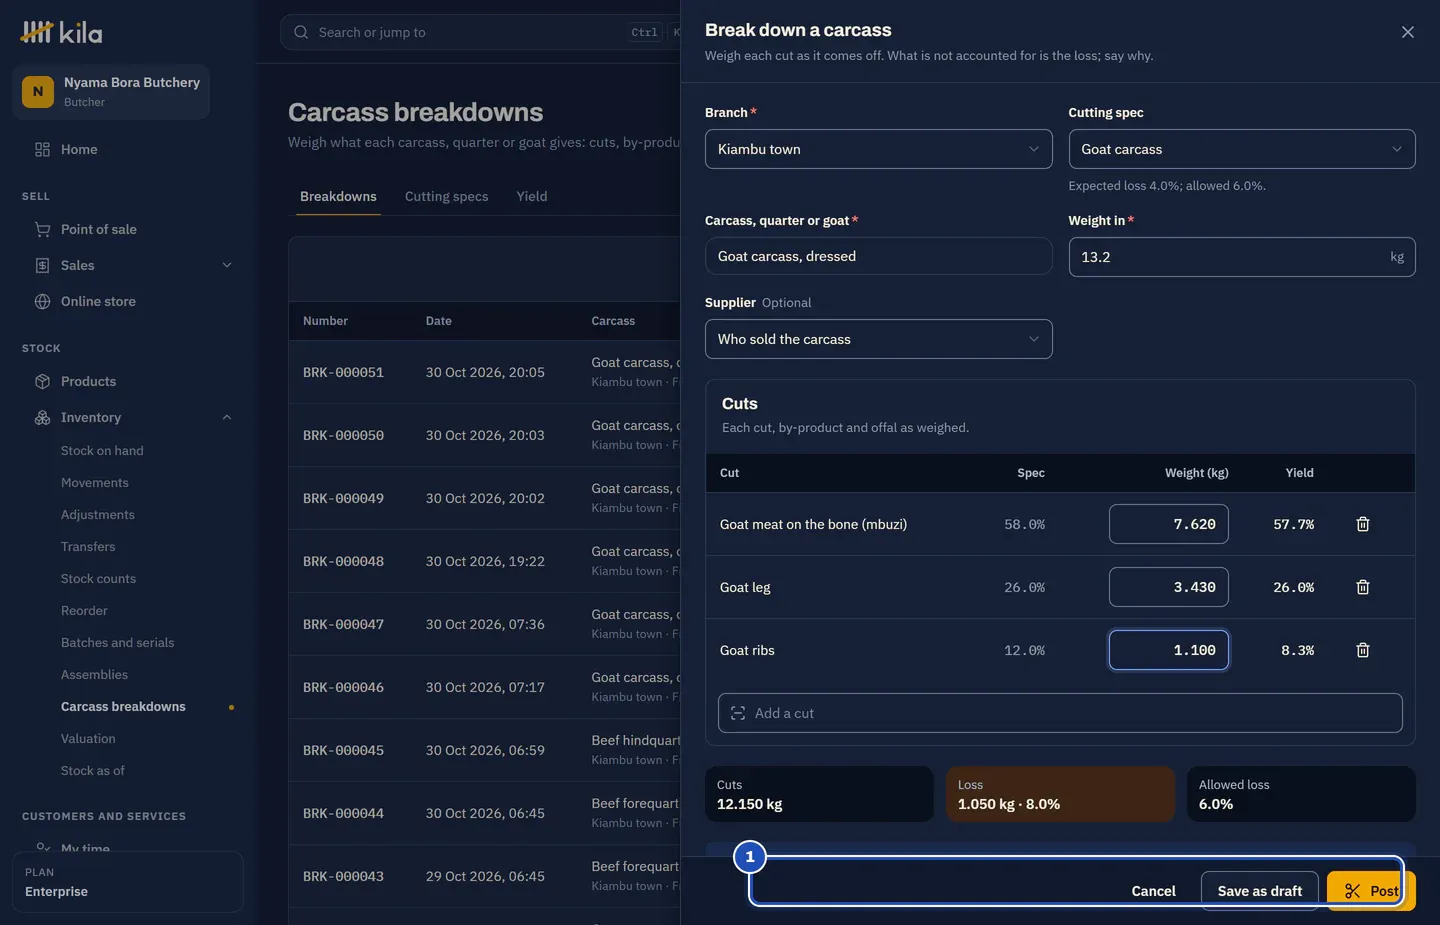Viewport: 1440px width, 925px height.
Task: Open the Supplier dropdown
Action: tap(878, 339)
